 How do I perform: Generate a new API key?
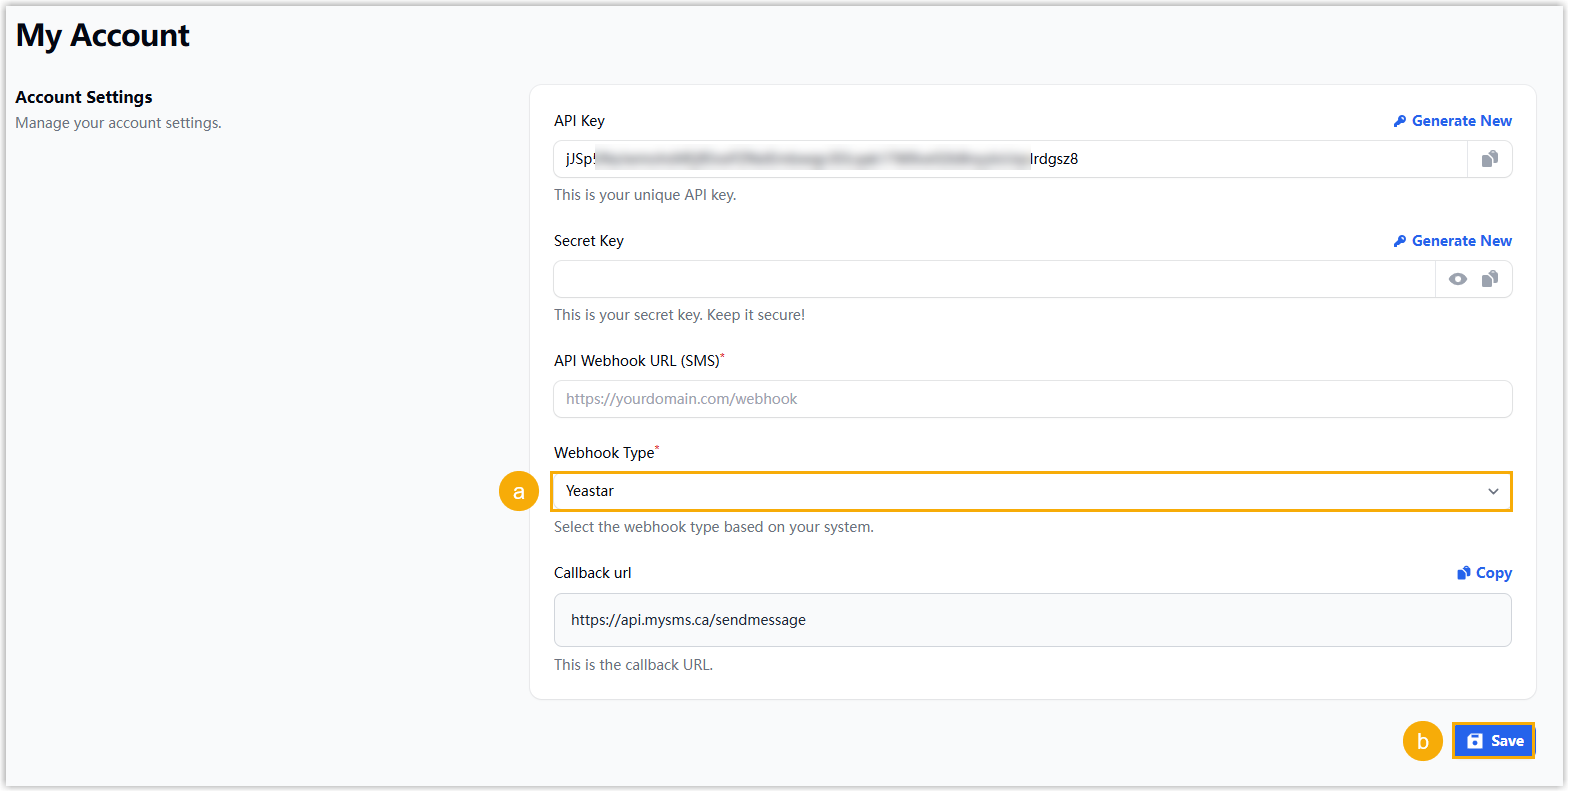[x=1461, y=121]
